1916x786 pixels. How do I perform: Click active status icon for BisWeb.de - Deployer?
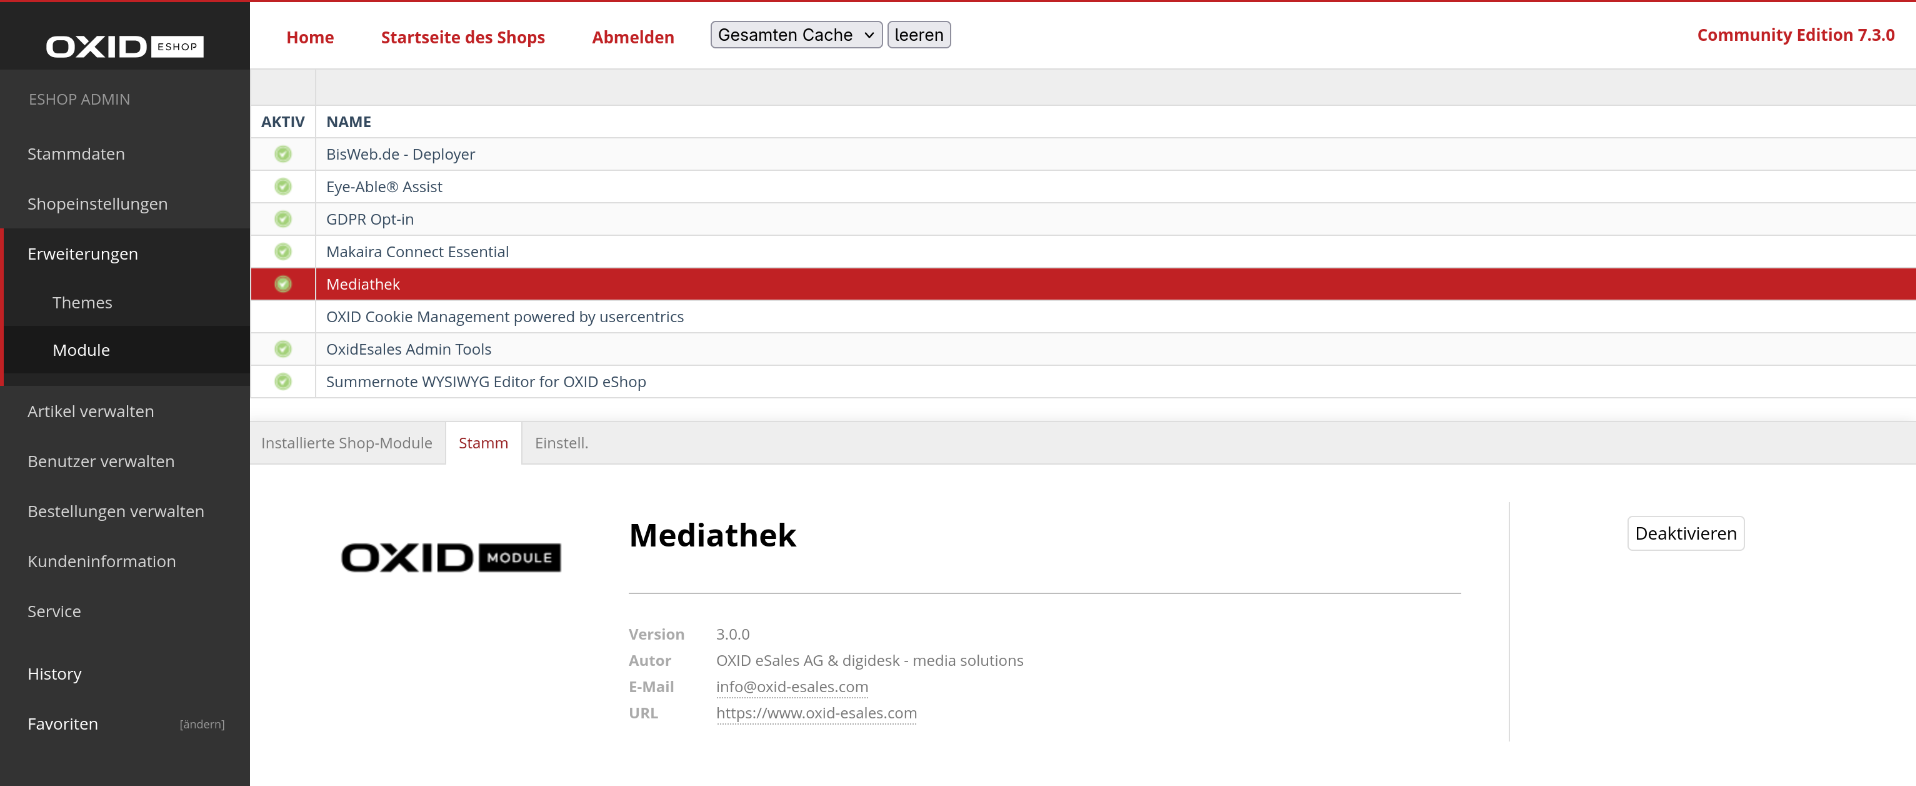coord(283,154)
